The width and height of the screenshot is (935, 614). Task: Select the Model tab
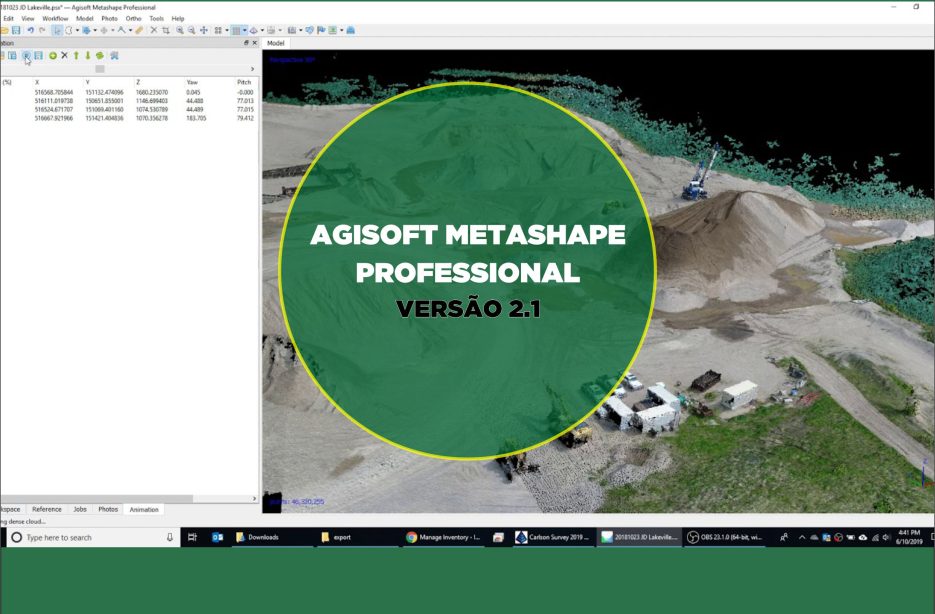tap(275, 43)
